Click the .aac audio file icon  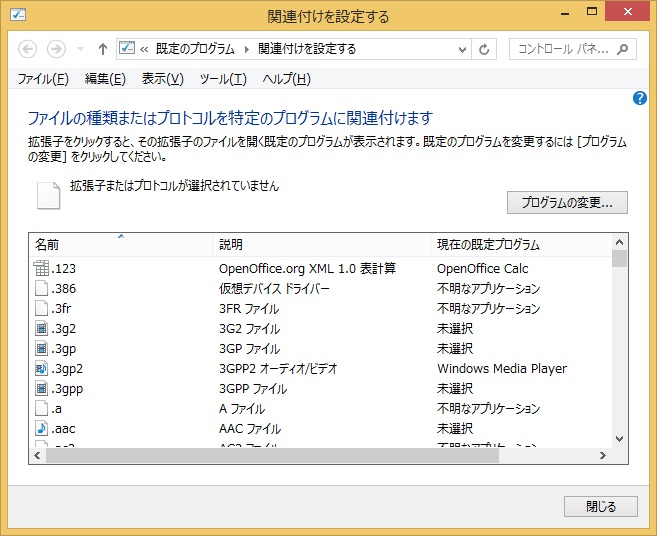tap(41, 428)
